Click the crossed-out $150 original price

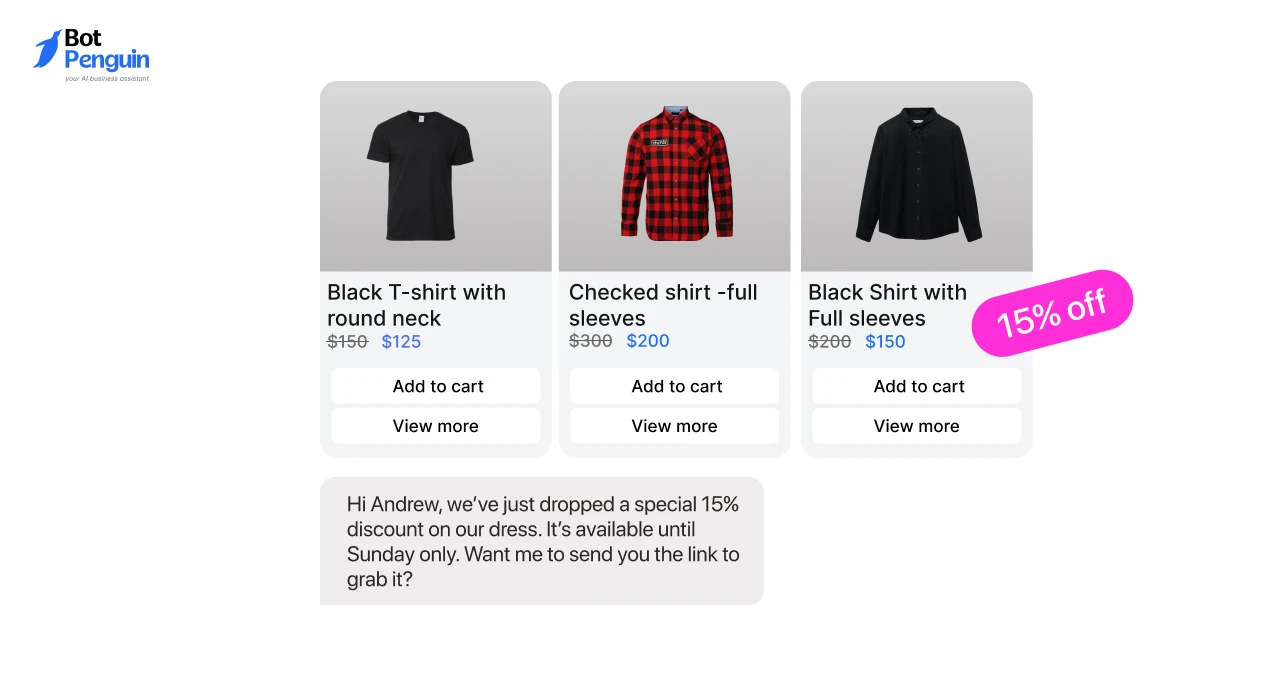pos(347,342)
